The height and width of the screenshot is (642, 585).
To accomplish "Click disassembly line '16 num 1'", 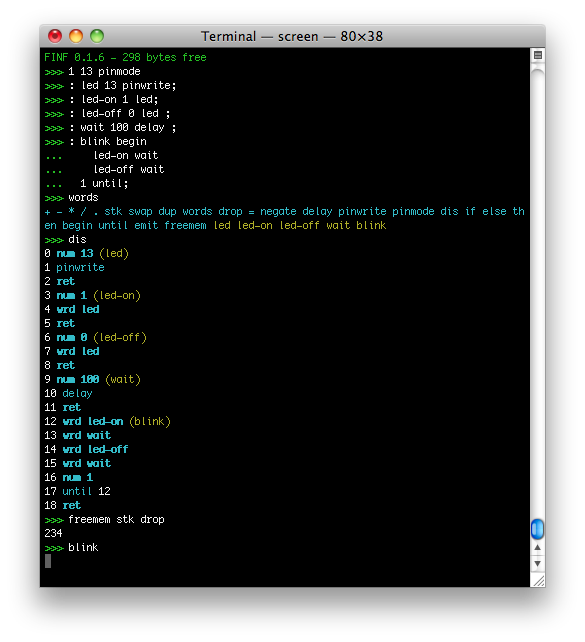I will [x=68, y=477].
